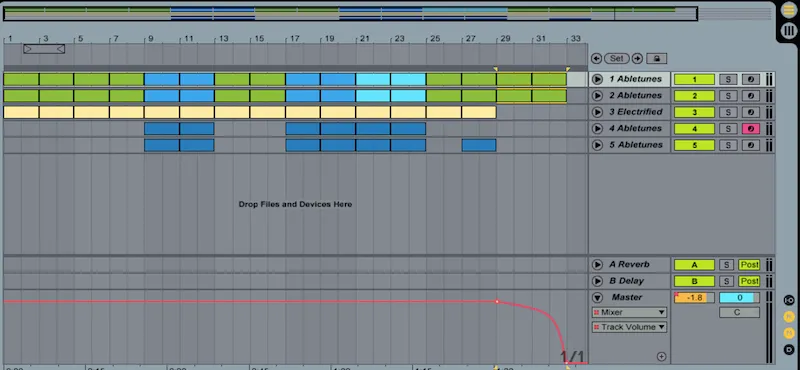Unfold track 1 Abletunes
800x370 pixels.
pos(597,79)
